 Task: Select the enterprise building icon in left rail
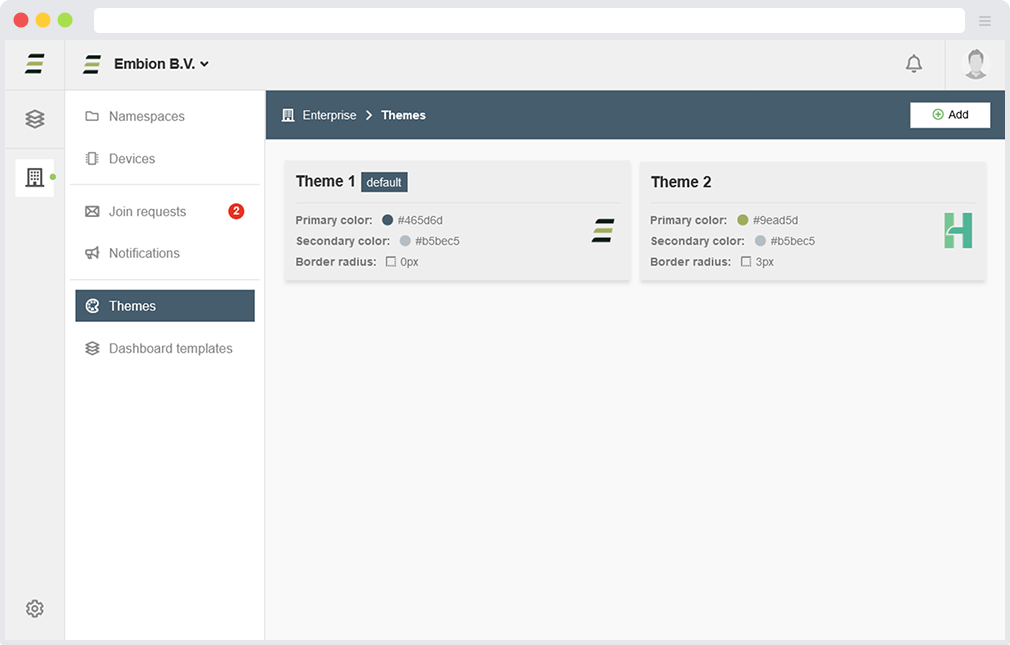point(35,178)
